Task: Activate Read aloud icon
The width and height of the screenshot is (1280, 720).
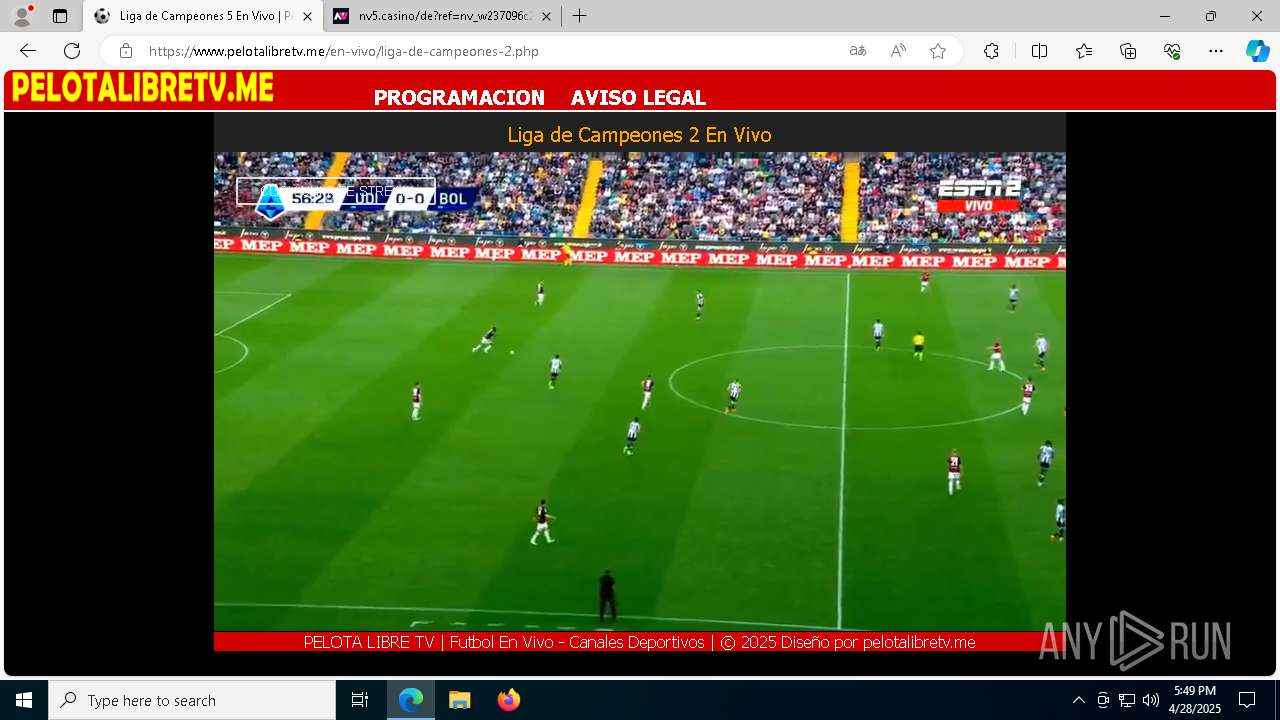Action: point(898,51)
